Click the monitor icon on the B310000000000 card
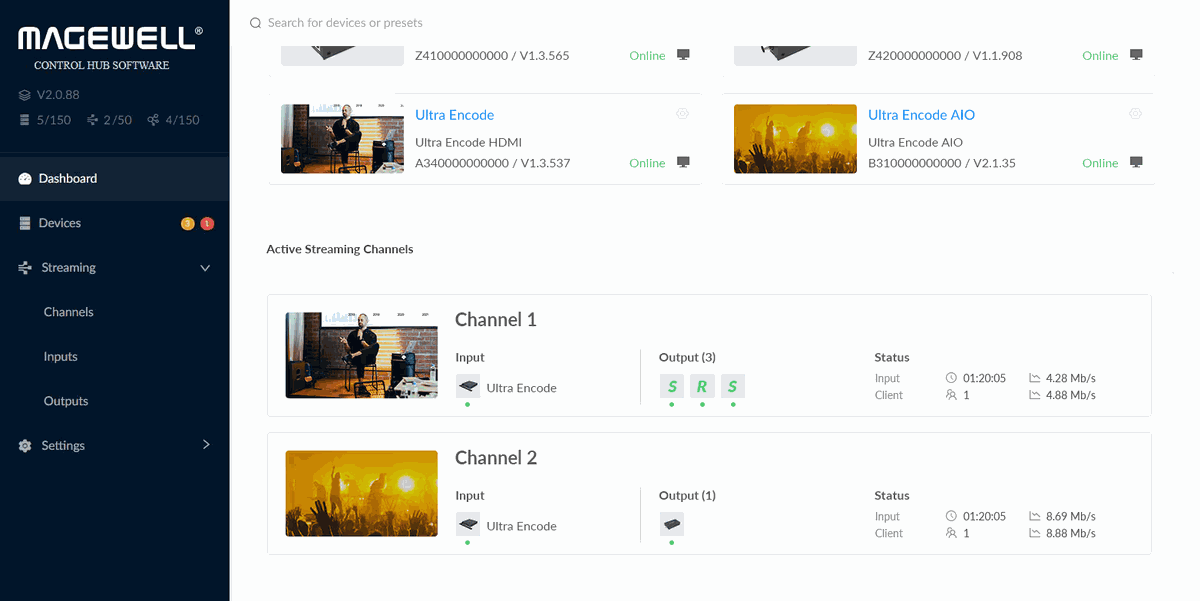 1136,162
